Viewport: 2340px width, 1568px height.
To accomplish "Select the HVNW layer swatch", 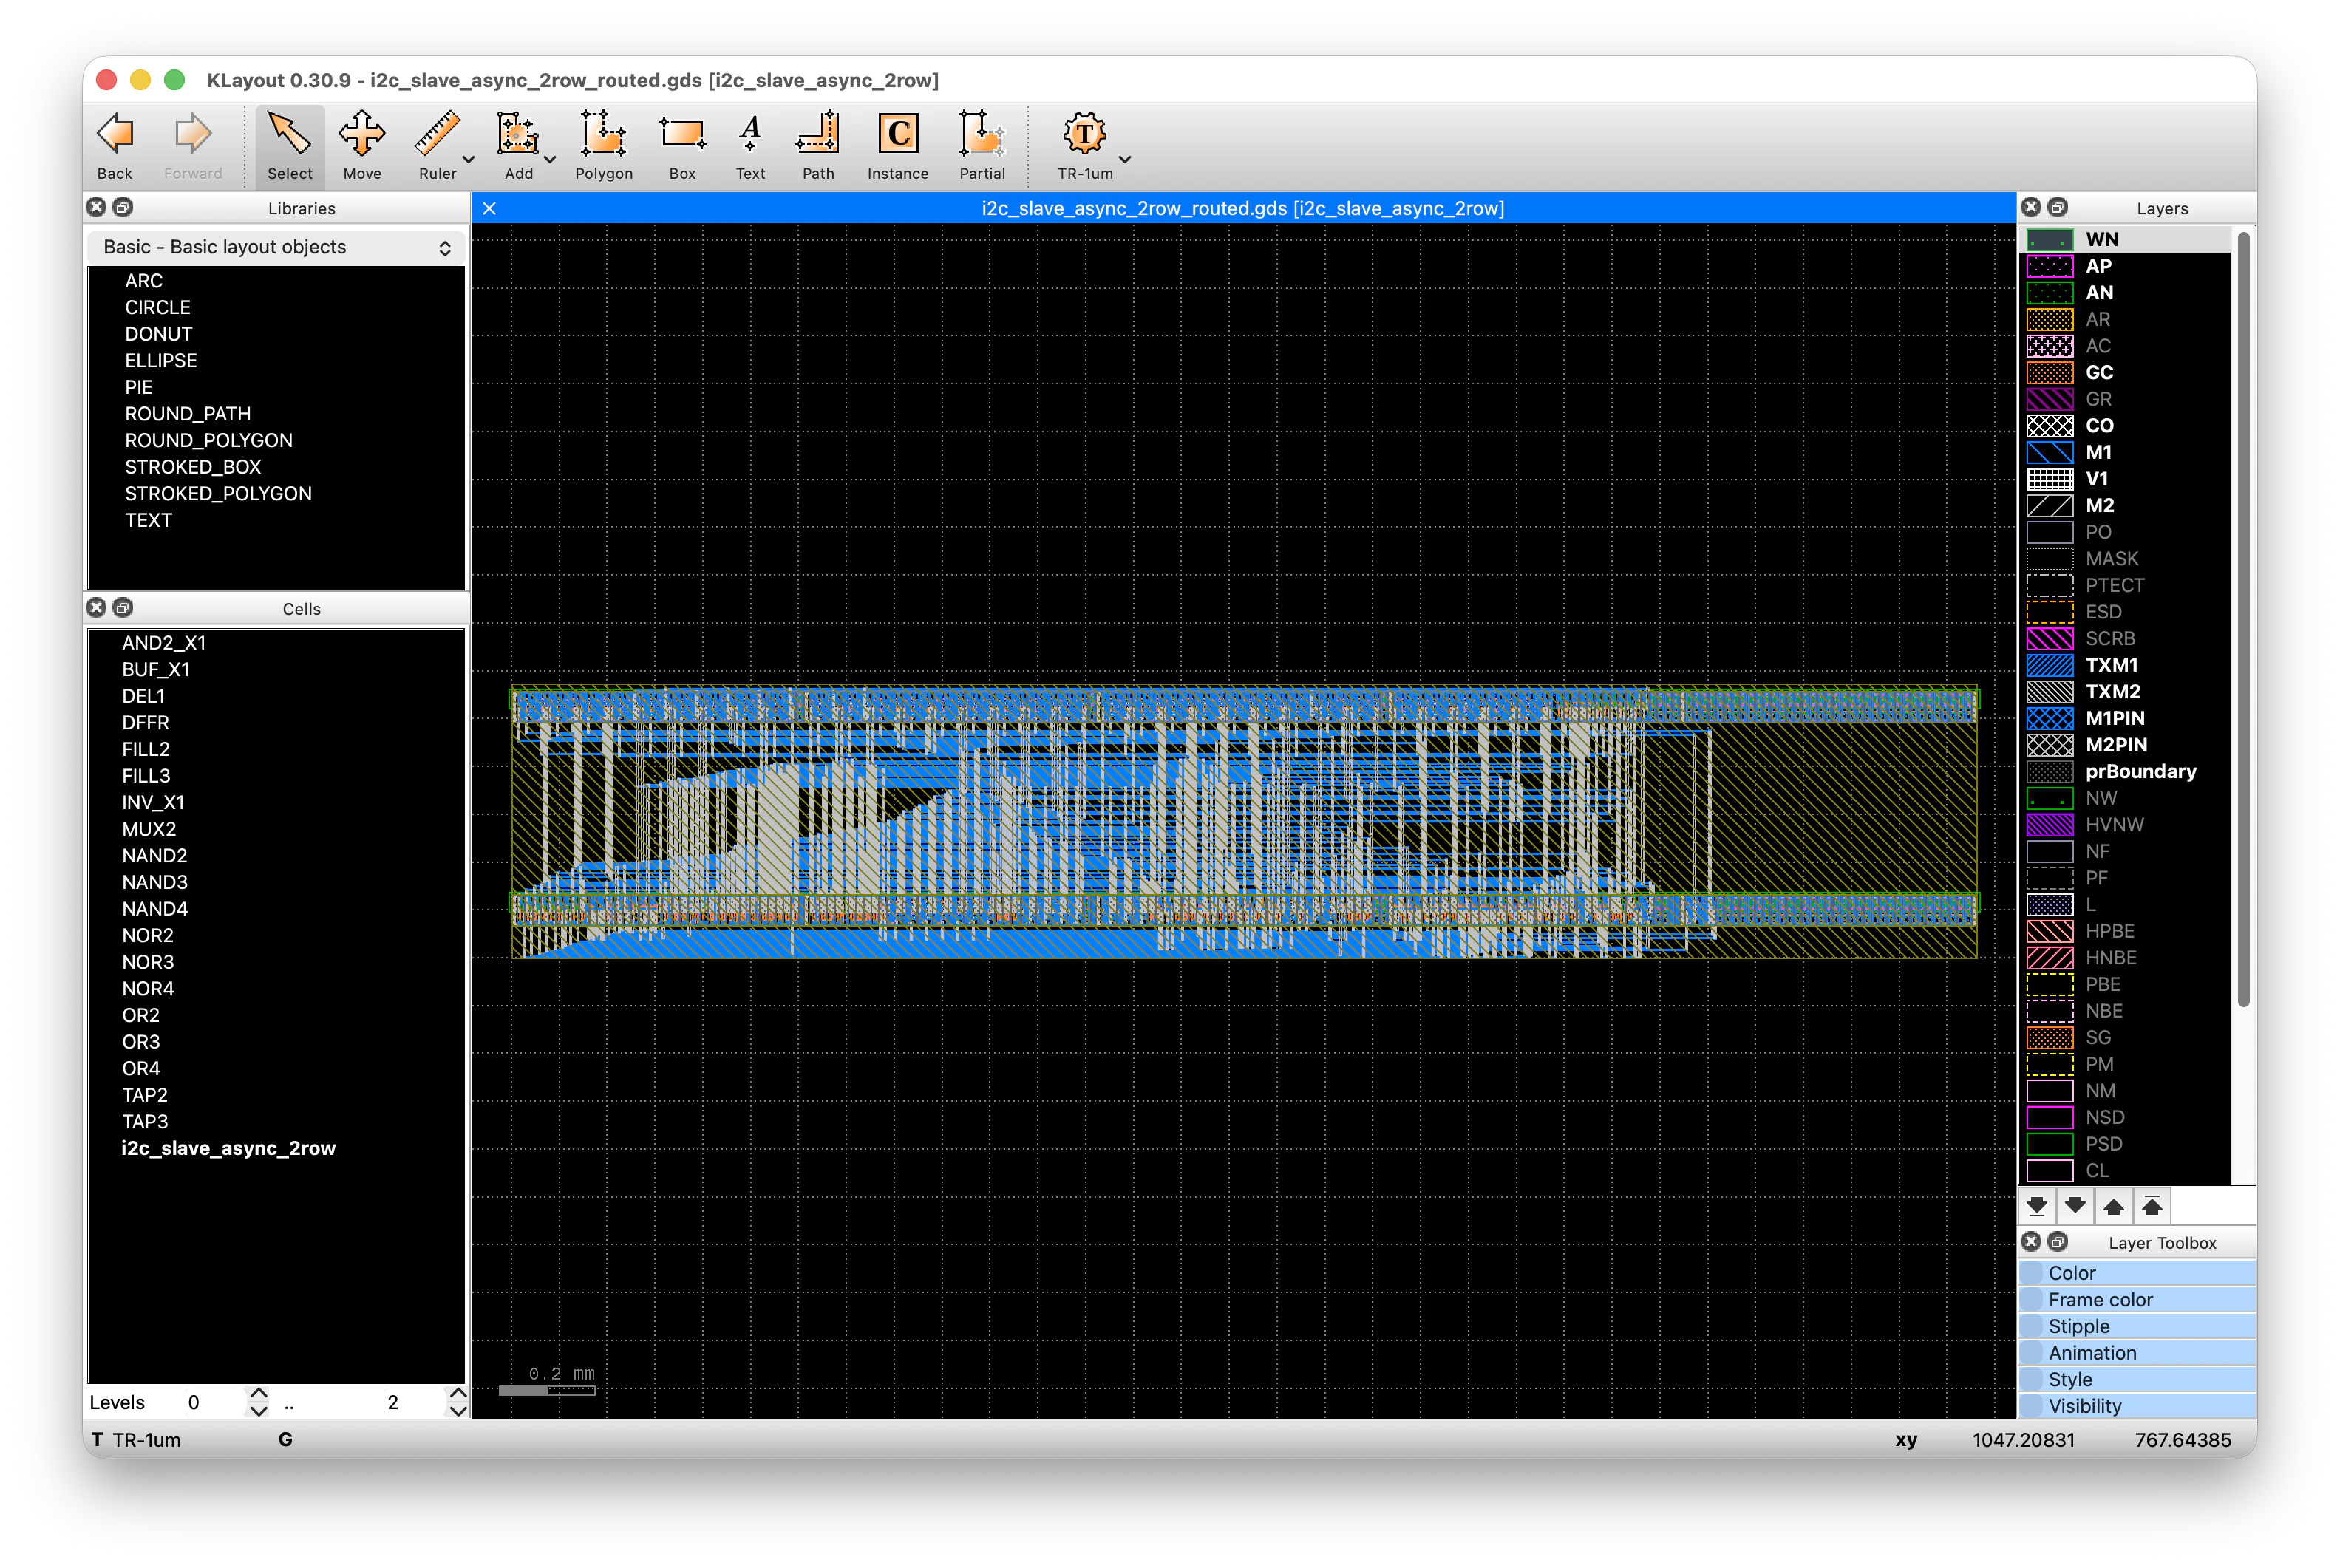I will [2049, 824].
